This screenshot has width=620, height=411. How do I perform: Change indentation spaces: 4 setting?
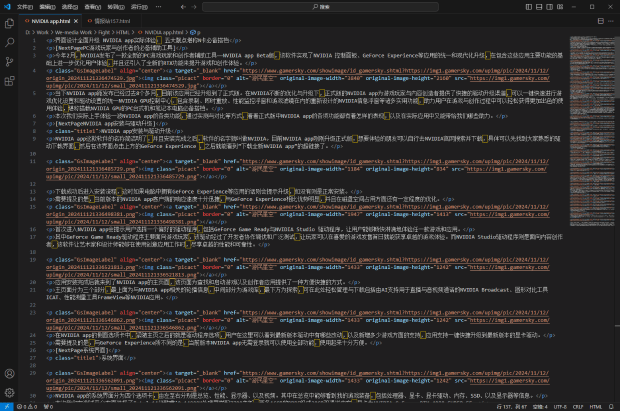540,407
